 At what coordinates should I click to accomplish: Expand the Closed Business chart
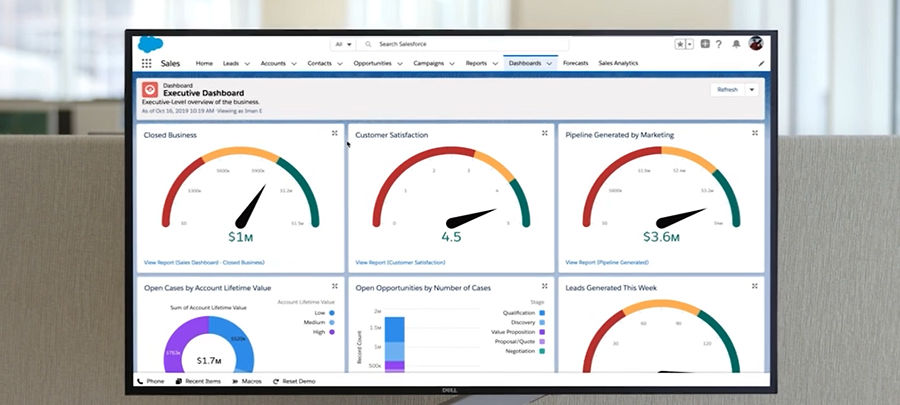click(x=334, y=133)
